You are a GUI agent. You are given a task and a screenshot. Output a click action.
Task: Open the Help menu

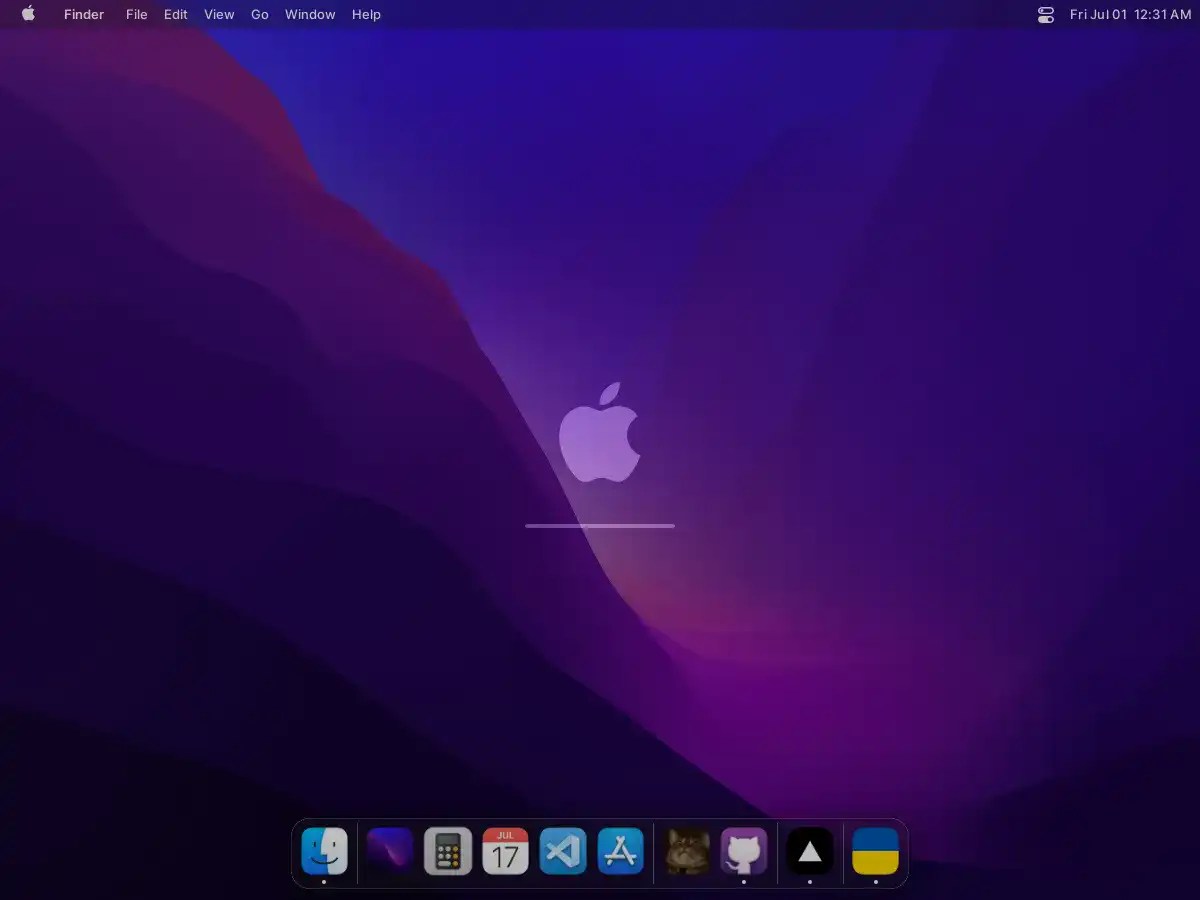(366, 14)
